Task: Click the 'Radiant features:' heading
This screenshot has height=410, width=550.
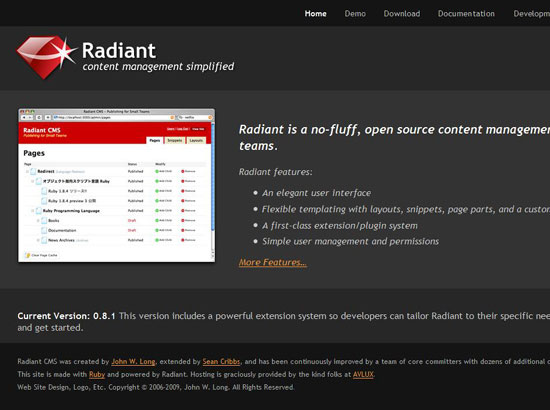Action: [x=275, y=172]
